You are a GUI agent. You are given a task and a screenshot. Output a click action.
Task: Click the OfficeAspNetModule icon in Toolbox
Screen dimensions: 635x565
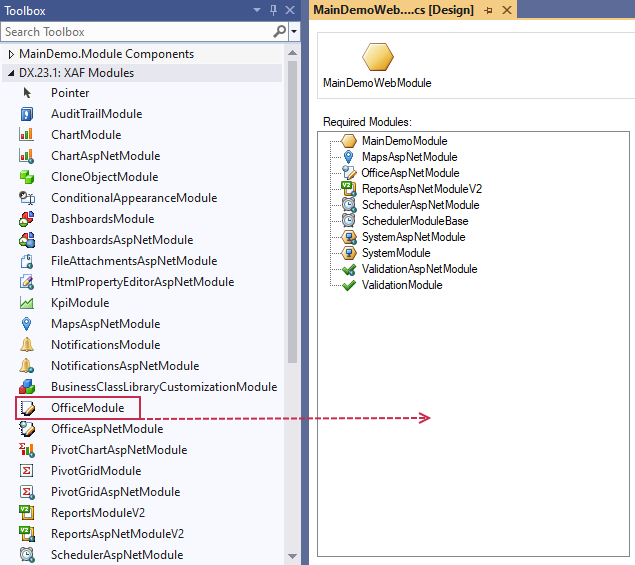click(27, 429)
